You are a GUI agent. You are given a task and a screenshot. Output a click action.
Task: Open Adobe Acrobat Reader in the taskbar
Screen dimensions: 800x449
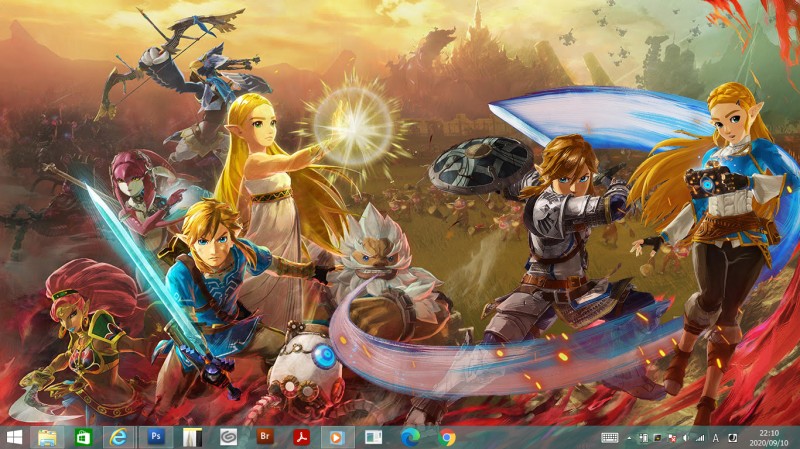[x=302, y=437]
